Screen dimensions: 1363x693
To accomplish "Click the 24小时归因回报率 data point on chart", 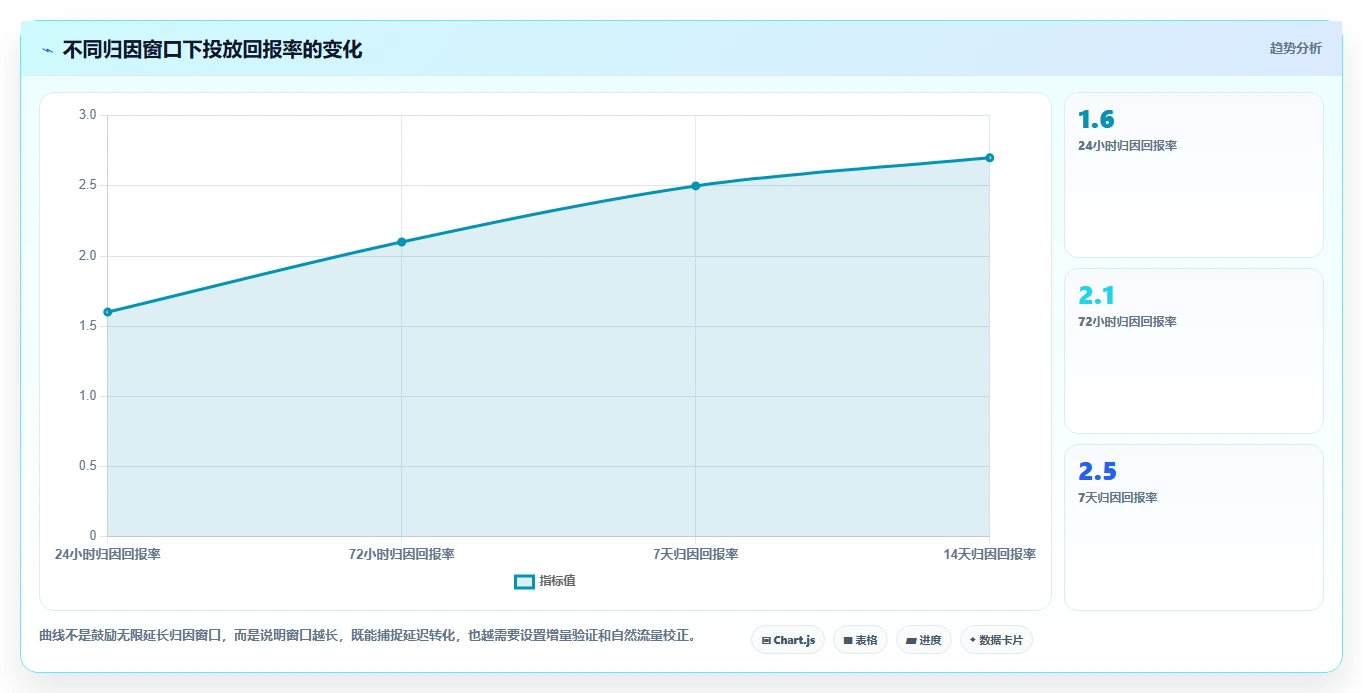I will [107, 312].
